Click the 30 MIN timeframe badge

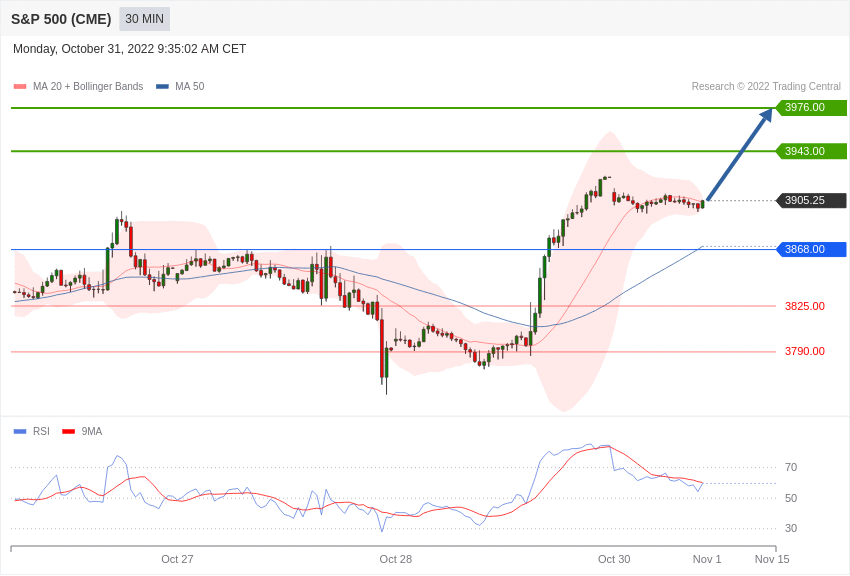click(144, 19)
